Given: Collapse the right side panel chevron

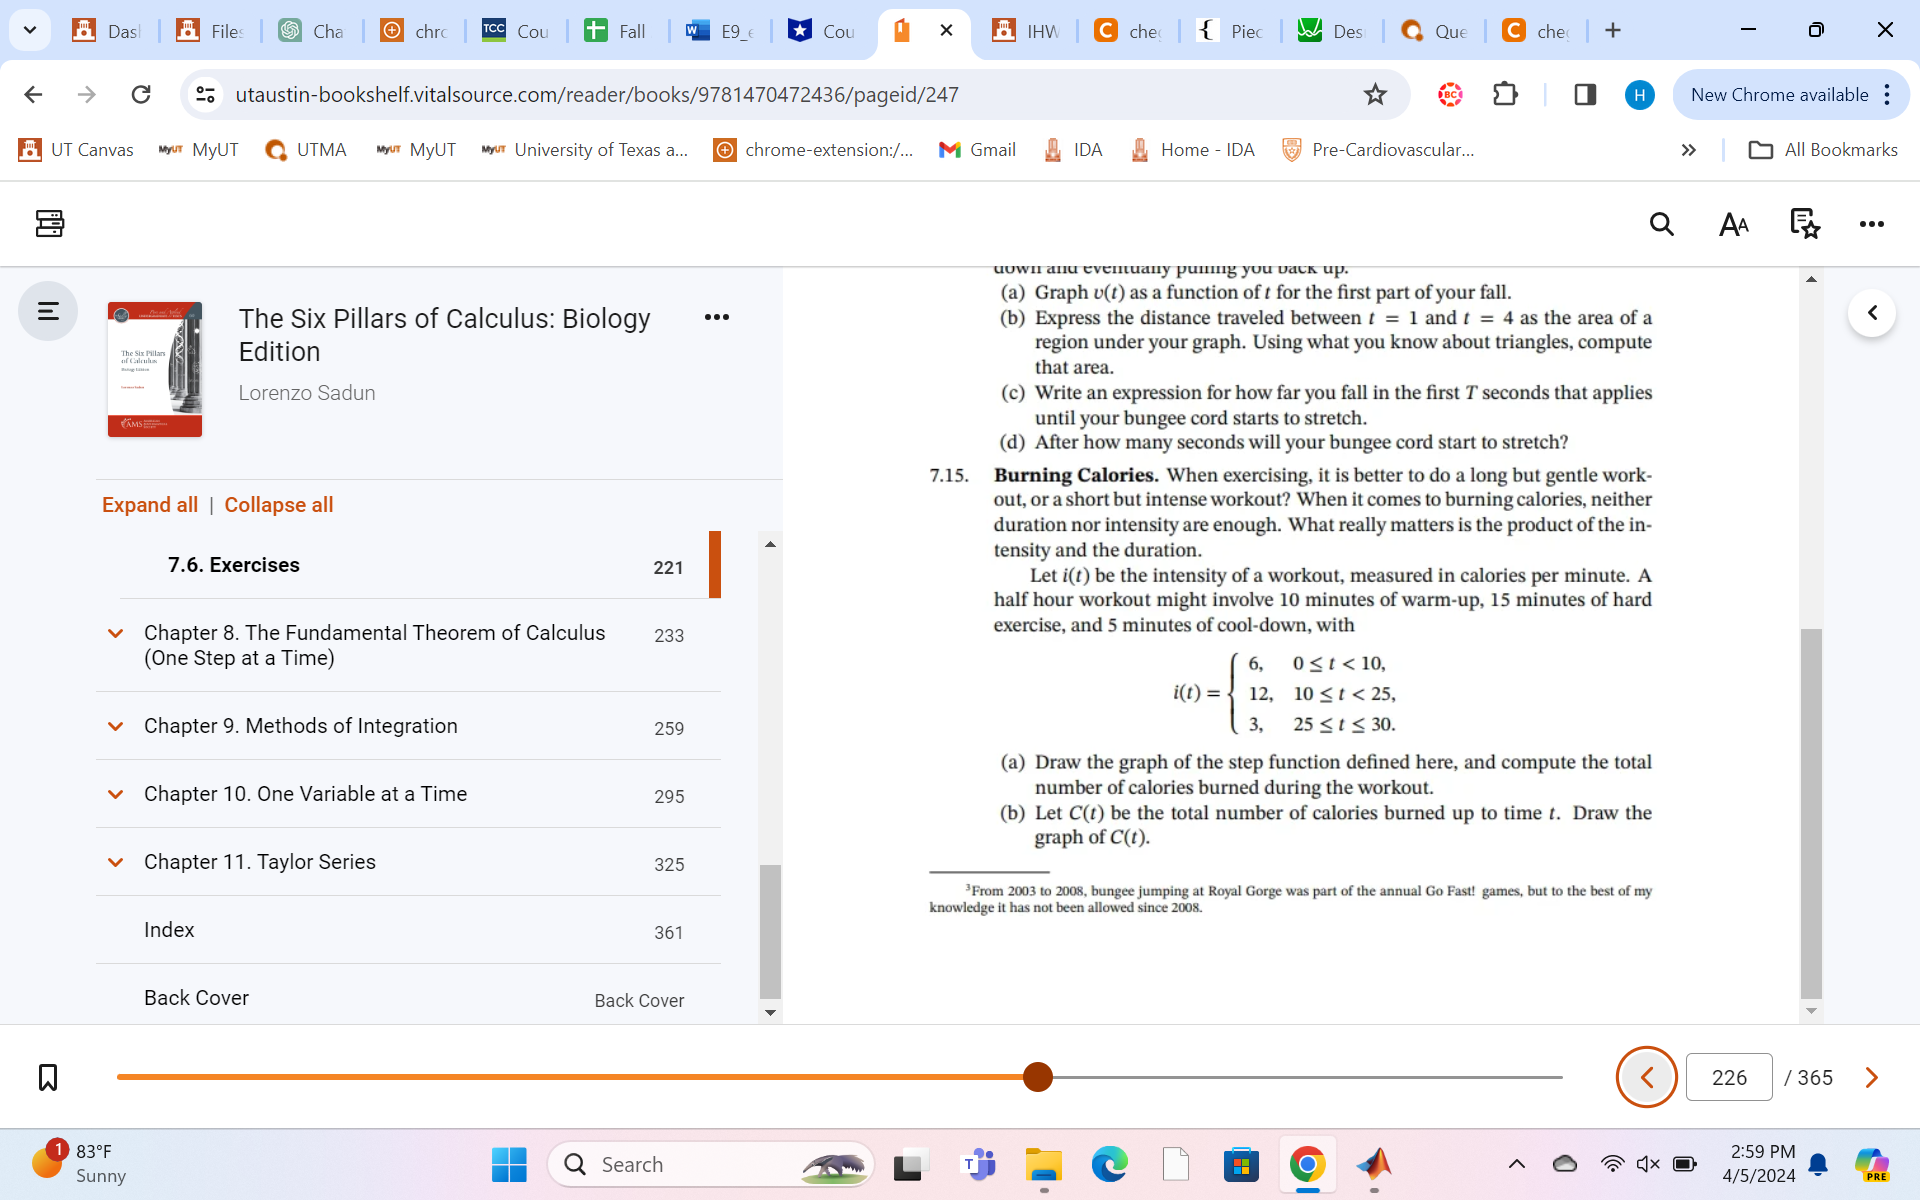Looking at the screenshot, I should (x=1872, y=313).
